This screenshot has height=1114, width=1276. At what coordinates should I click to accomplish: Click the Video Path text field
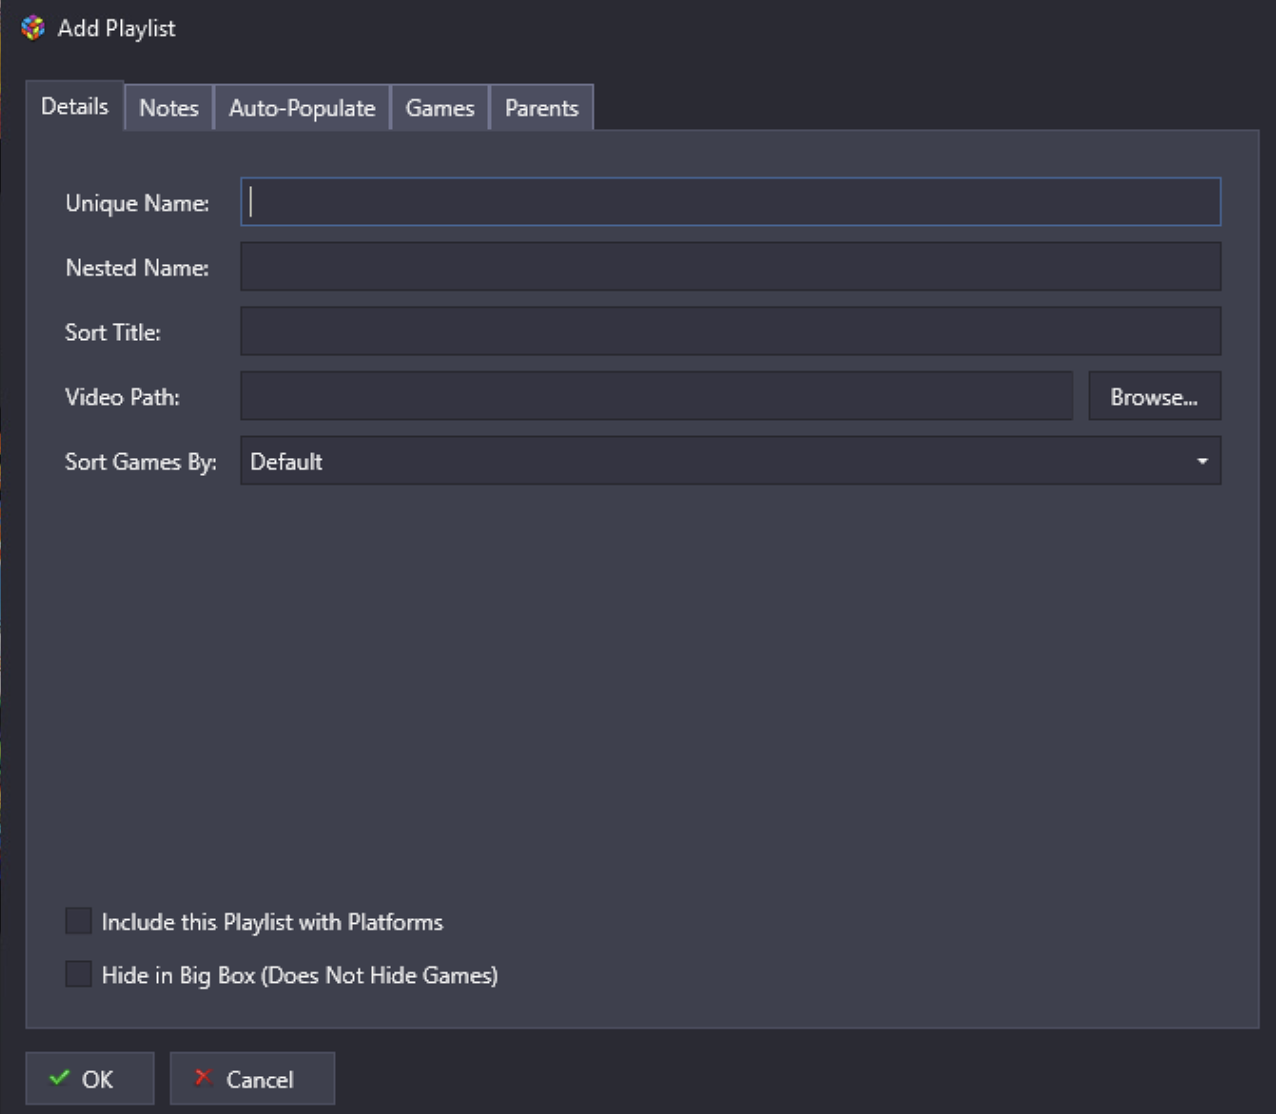(657, 396)
